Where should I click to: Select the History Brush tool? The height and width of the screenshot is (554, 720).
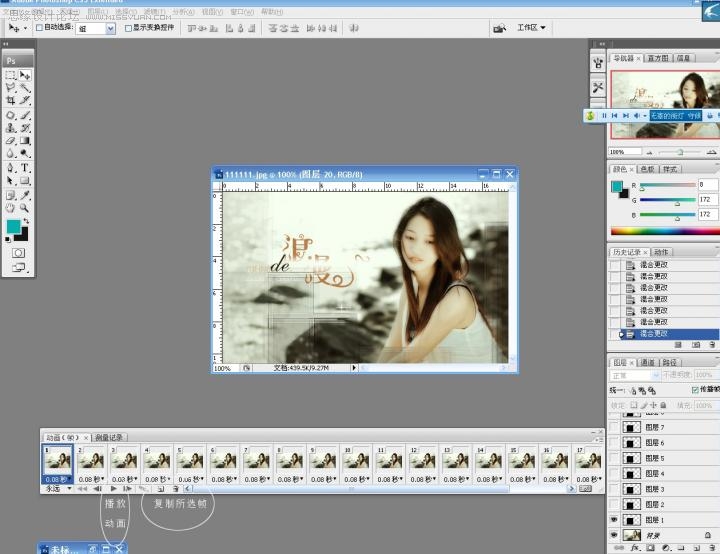[25, 128]
